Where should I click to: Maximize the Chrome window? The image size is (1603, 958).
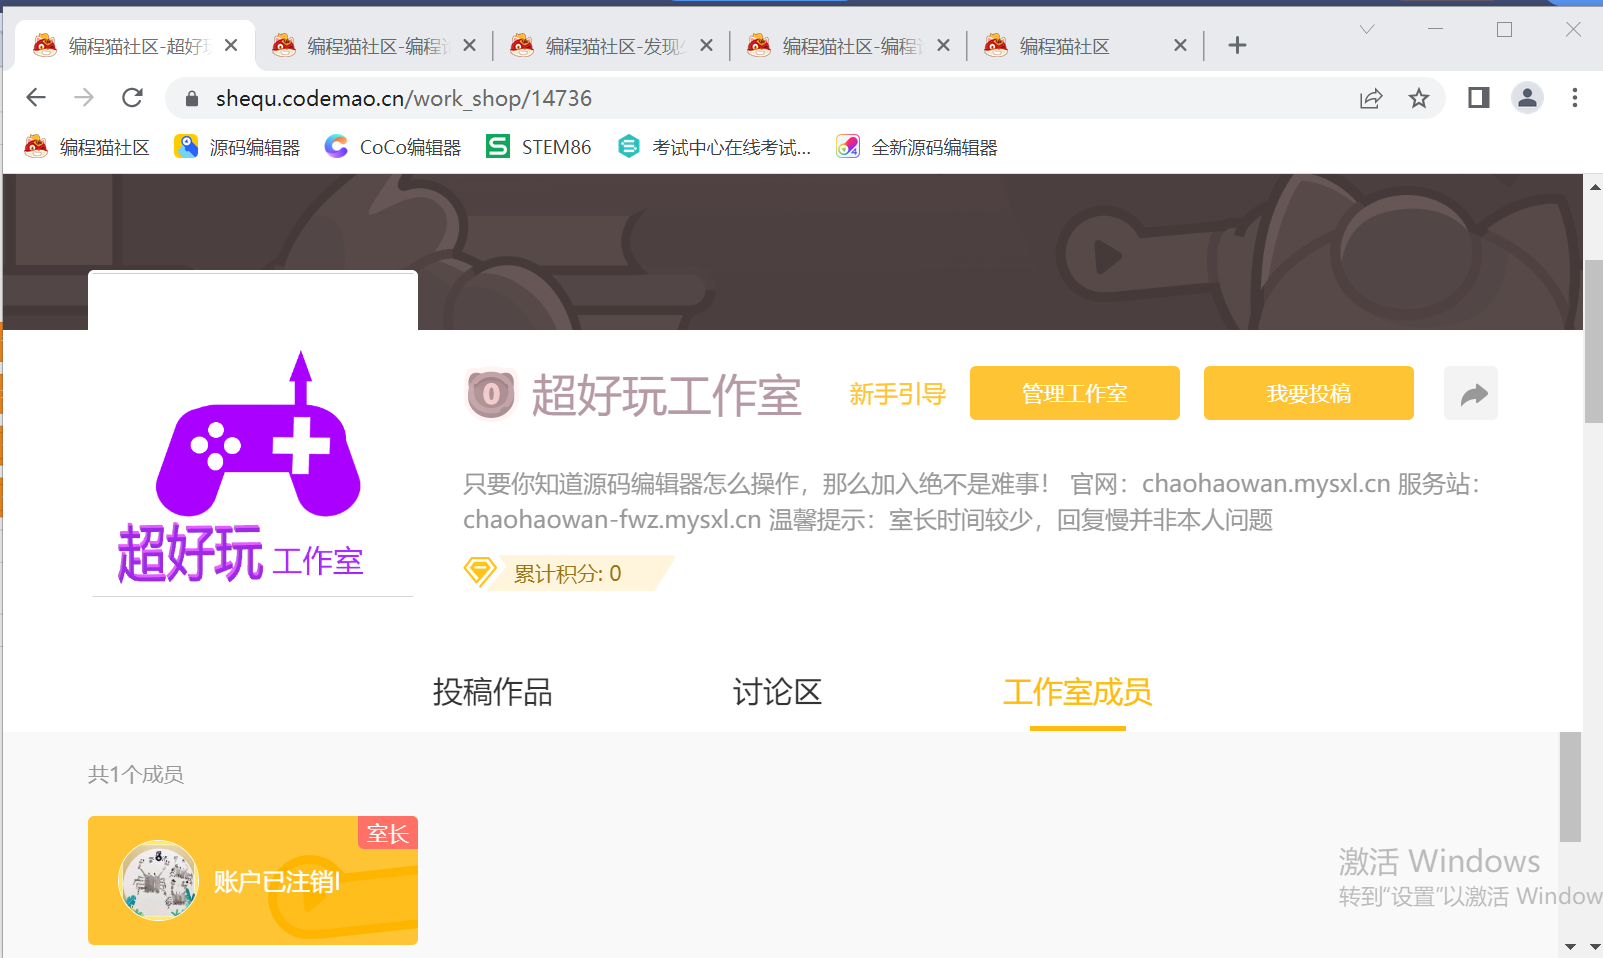click(1504, 29)
